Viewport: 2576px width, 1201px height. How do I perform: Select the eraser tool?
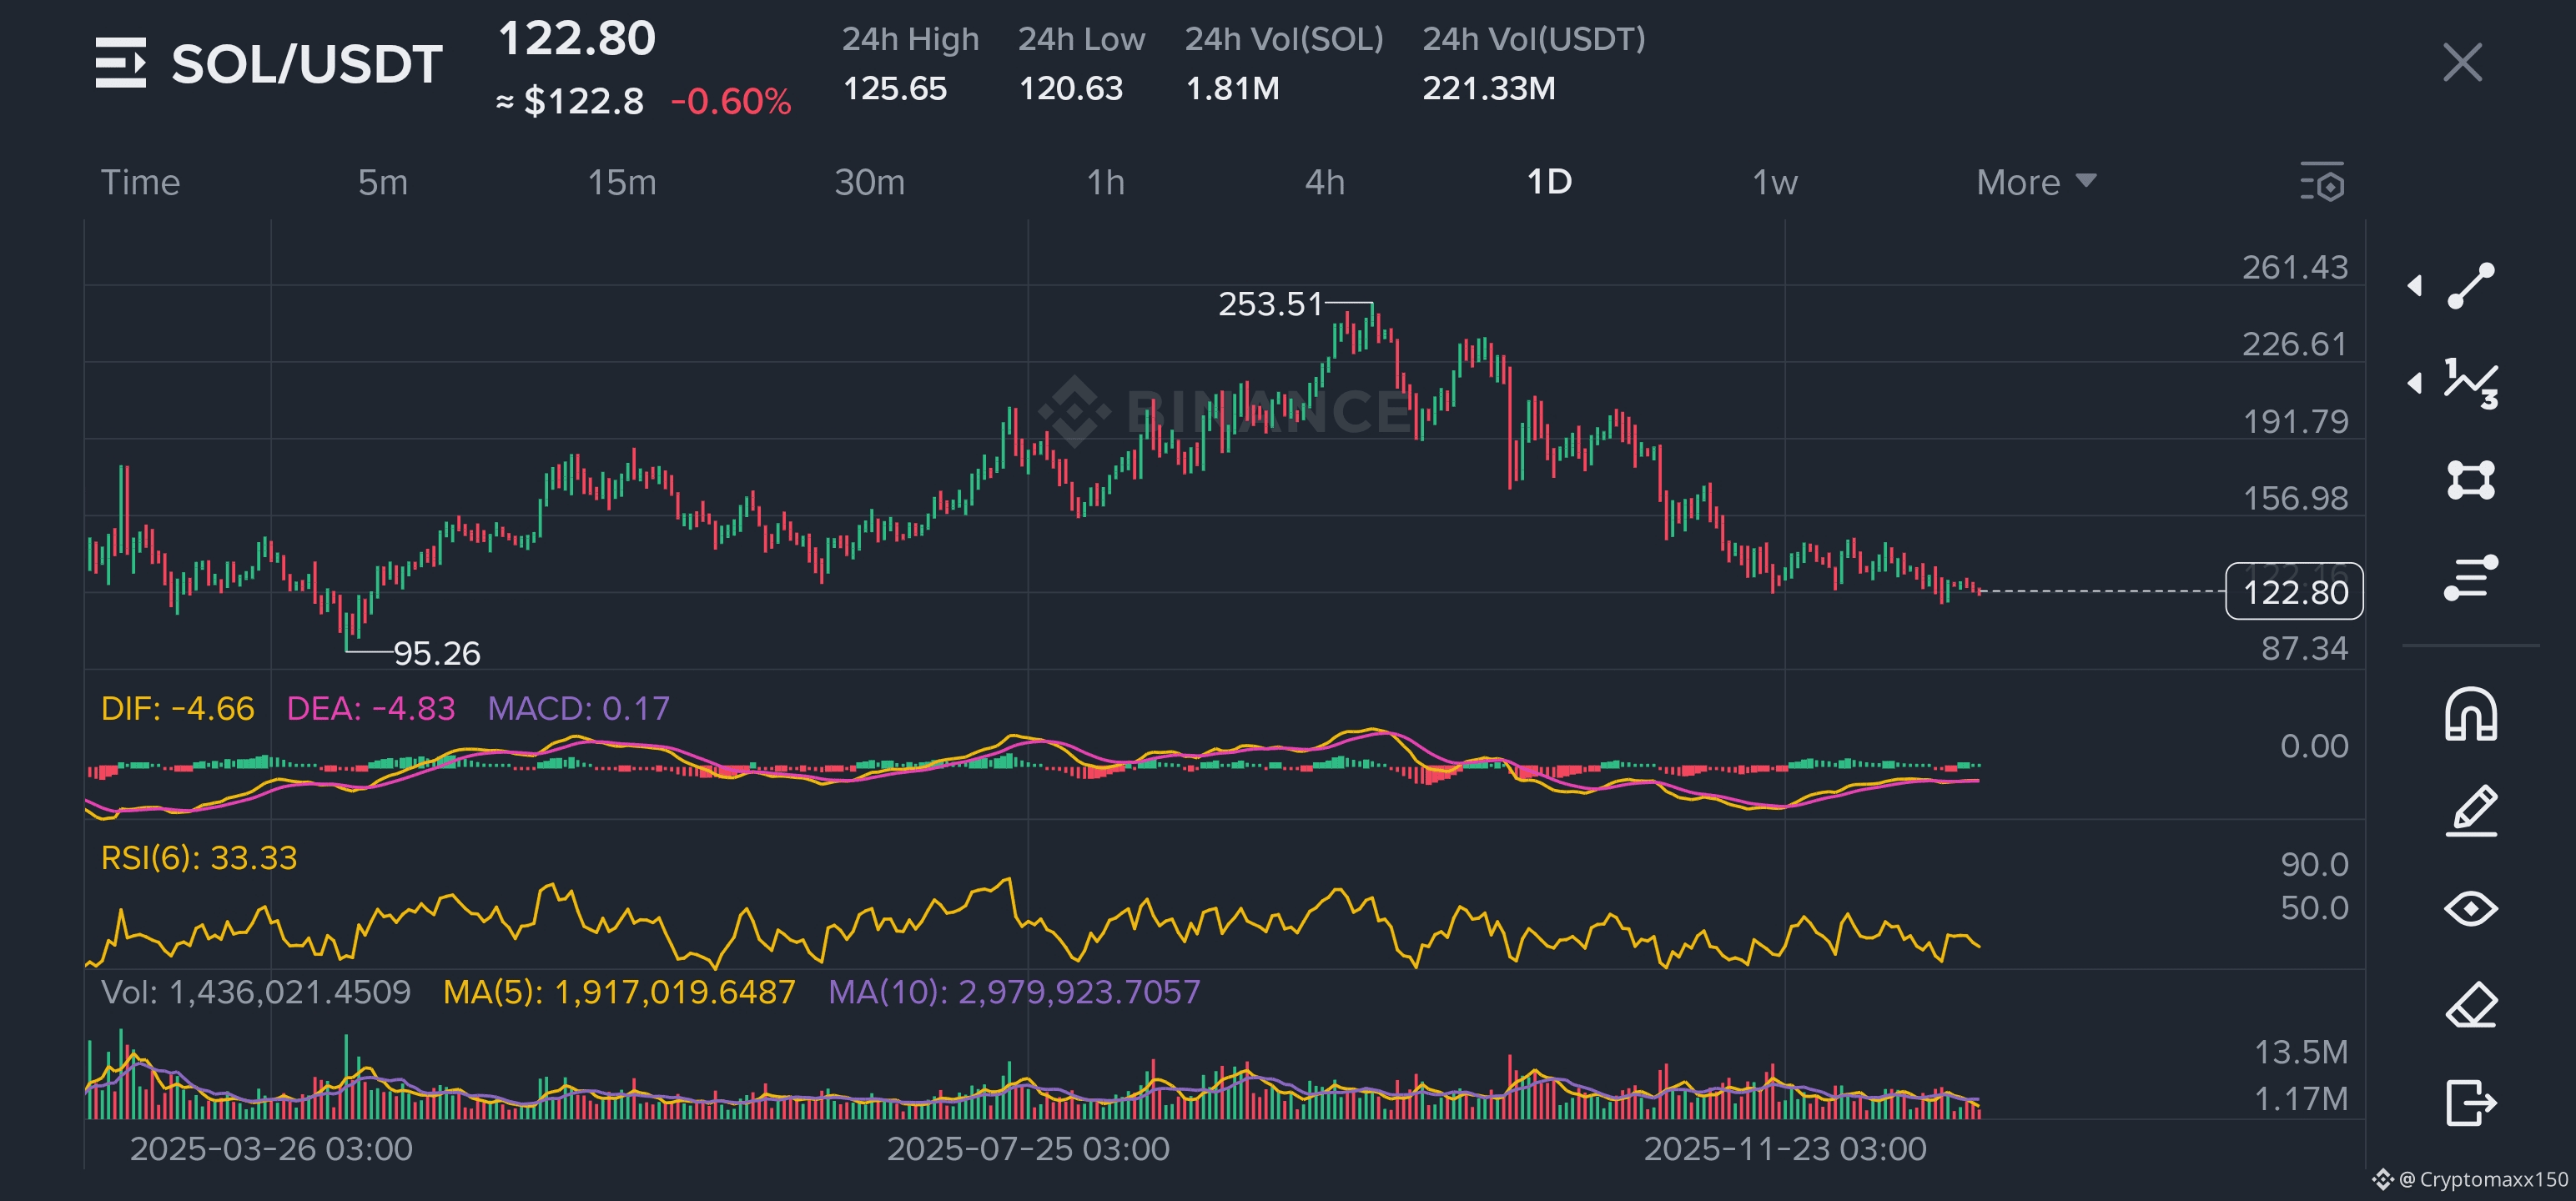(x=2470, y=1005)
